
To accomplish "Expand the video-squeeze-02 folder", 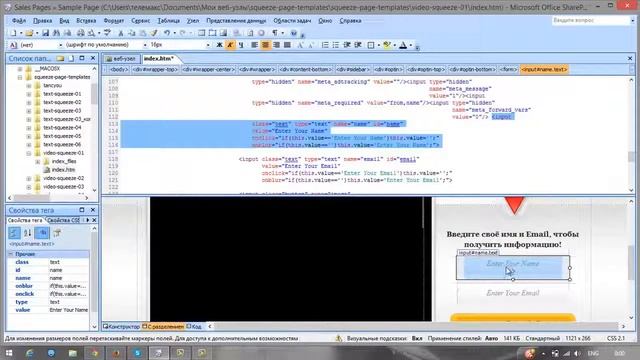I will point(29,178).
